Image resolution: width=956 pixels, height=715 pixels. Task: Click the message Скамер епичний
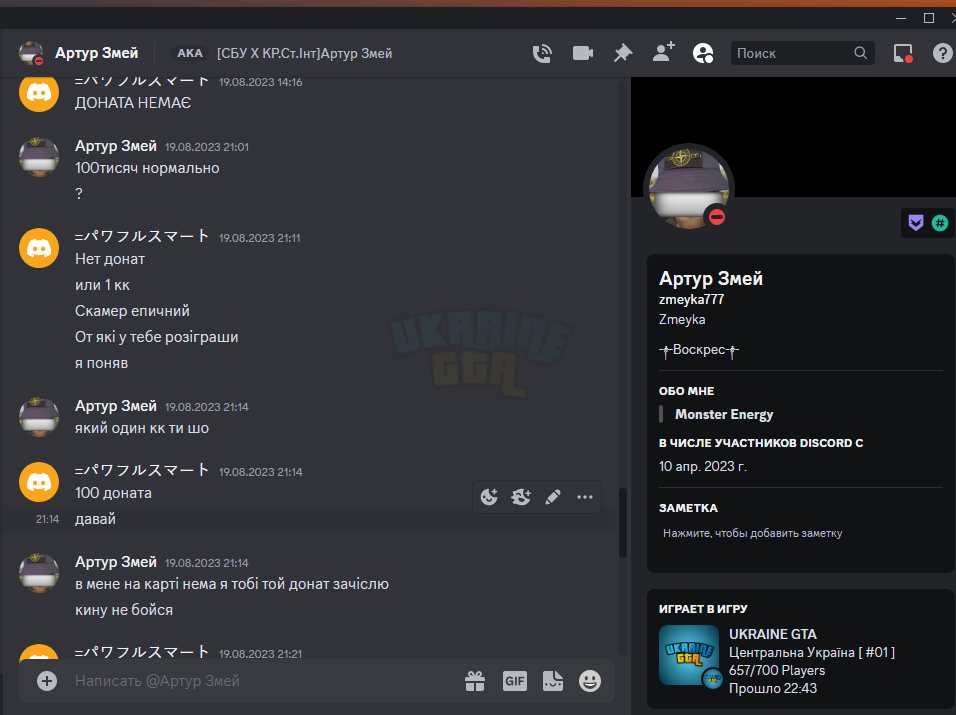[x=132, y=311]
